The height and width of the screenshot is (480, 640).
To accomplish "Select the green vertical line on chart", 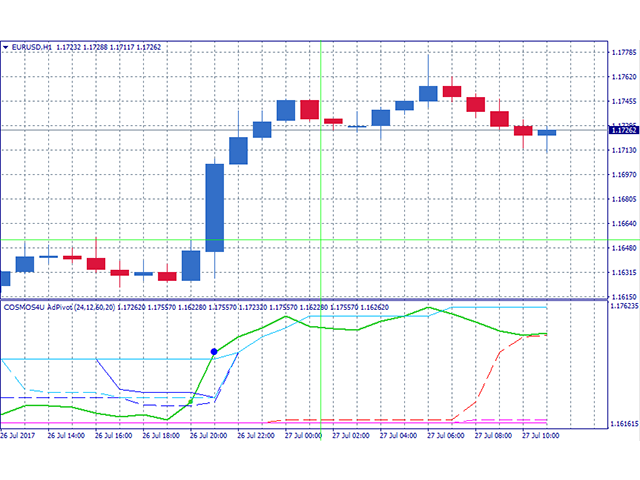I will pos(321,200).
